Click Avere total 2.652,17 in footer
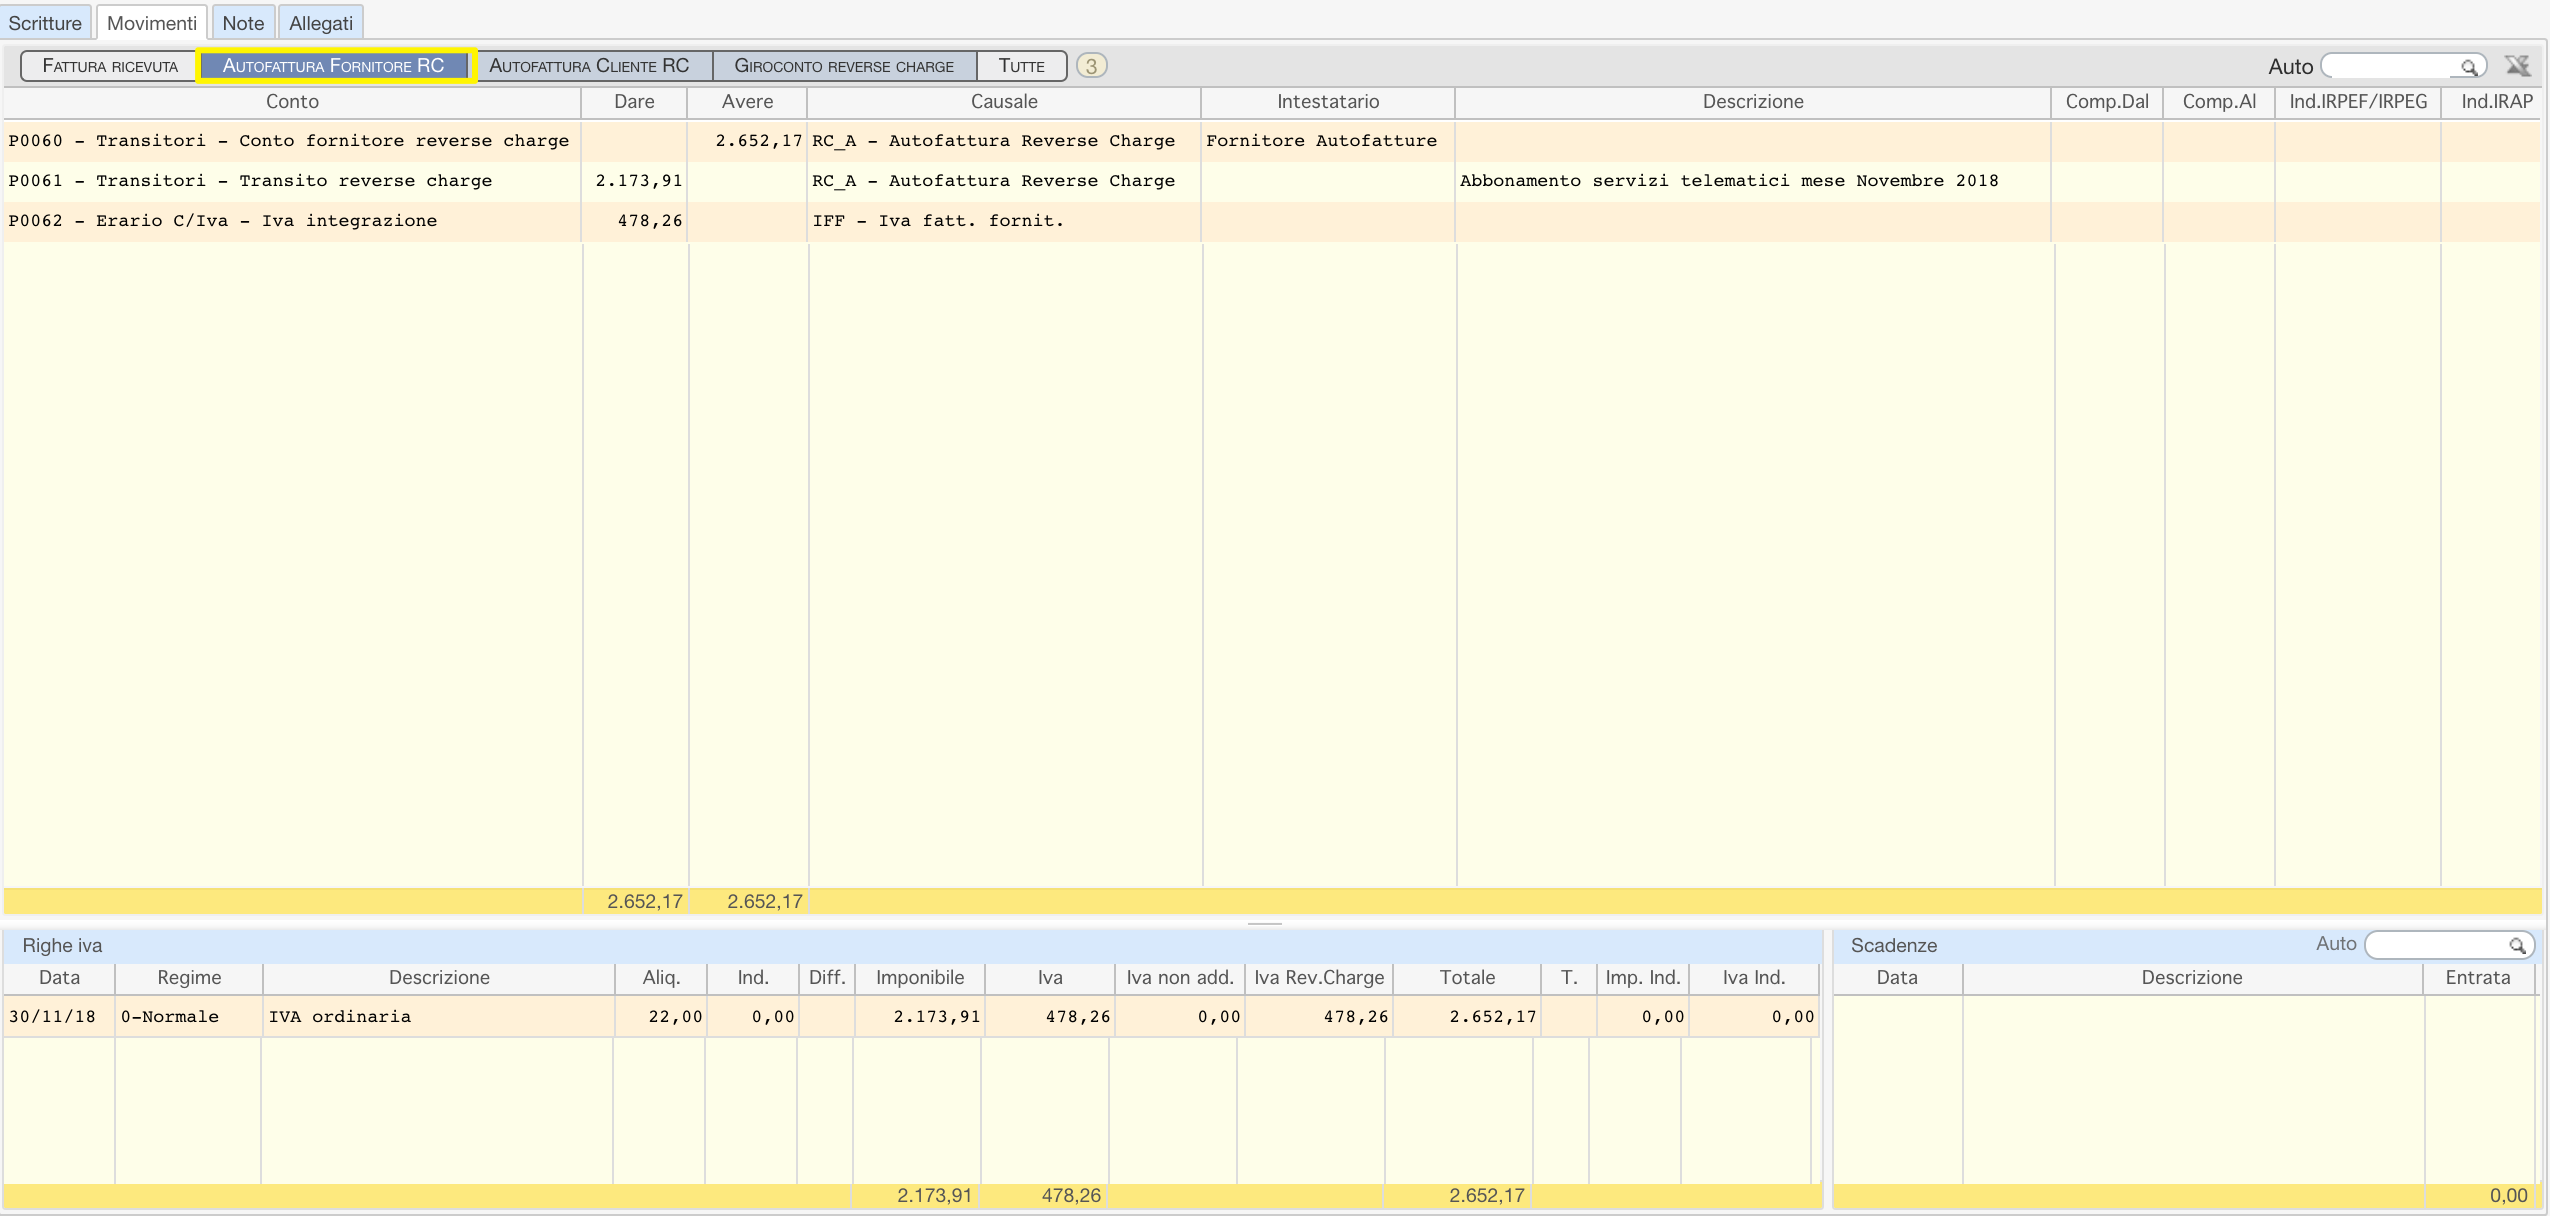Image resolution: width=2550 pixels, height=1216 pixels. [x=765, y=902]
